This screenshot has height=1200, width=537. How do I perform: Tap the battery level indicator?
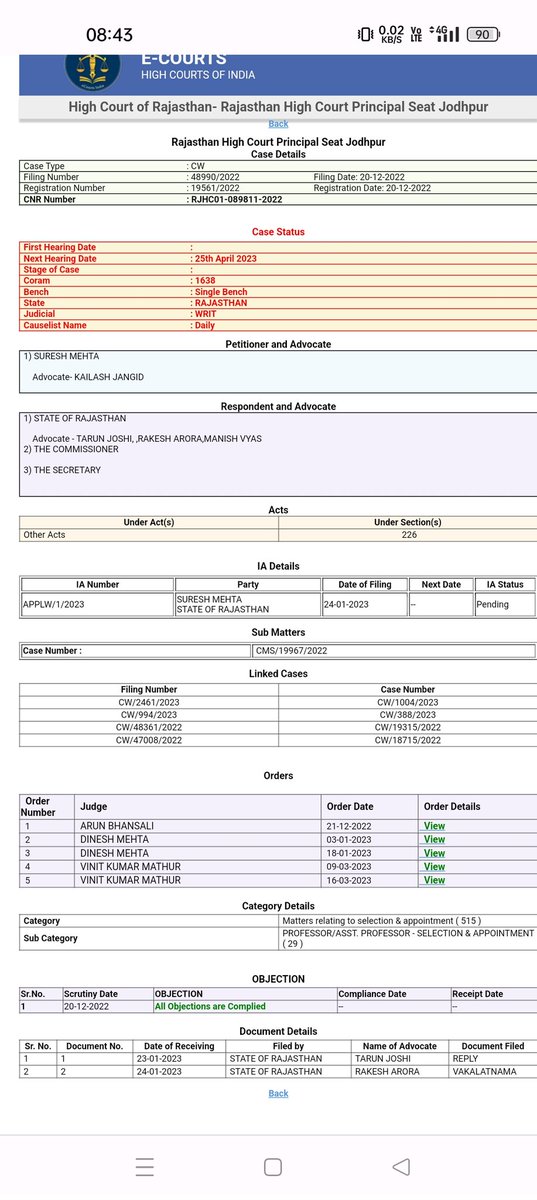(x=483, y=34)
